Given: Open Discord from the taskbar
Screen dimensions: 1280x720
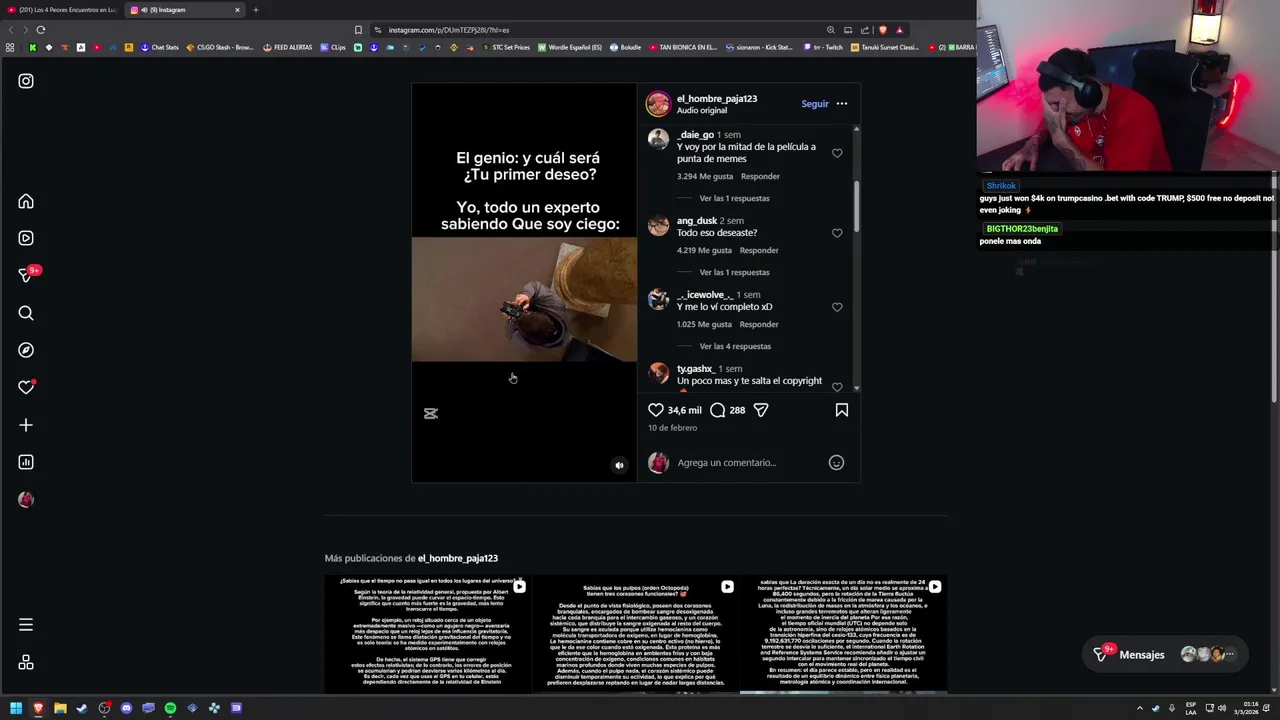Looking at the screenshot, I should 126,708.
